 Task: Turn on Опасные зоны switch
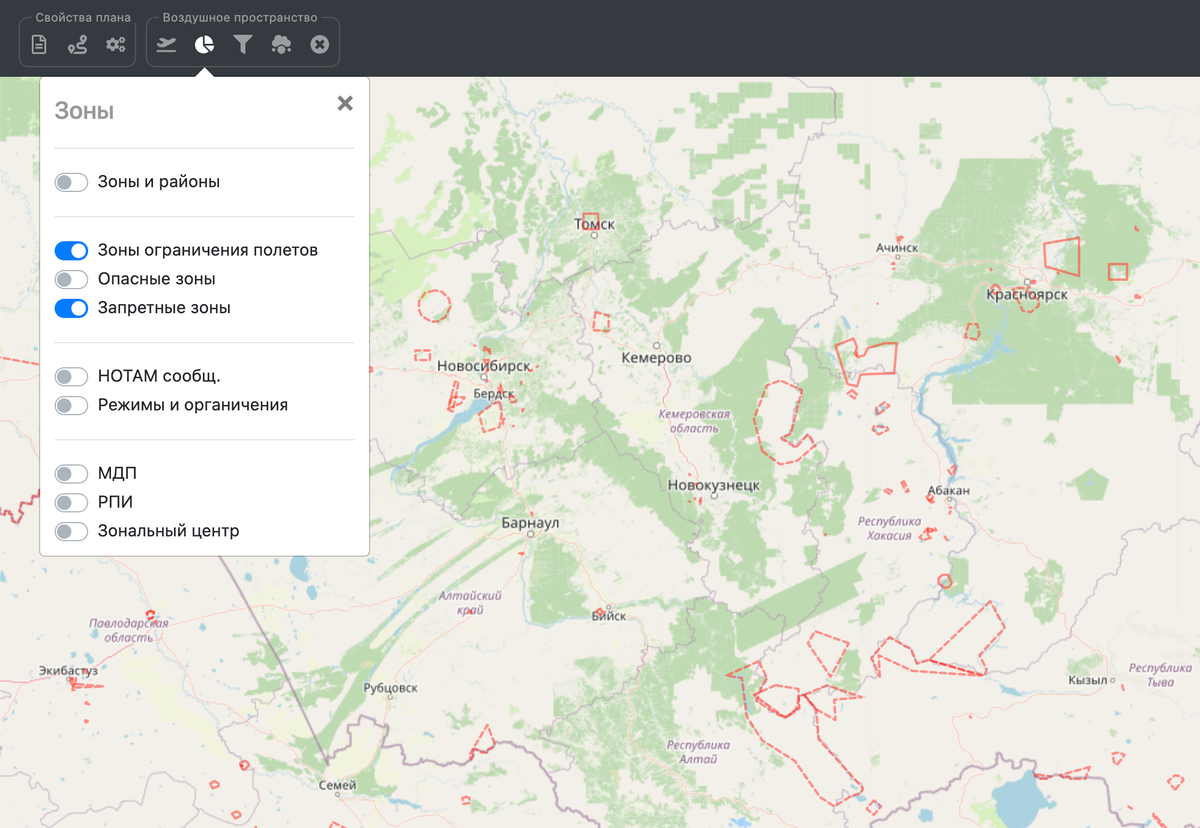71,279
